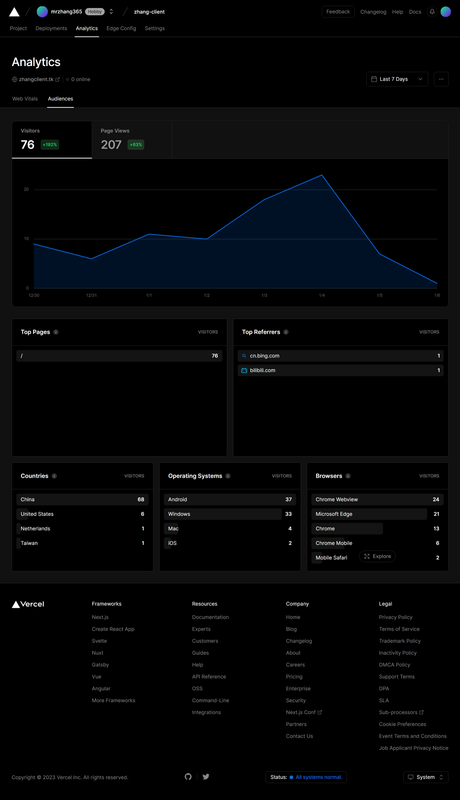The width and height of the screenshot is (460, 800).
Task: Click the info icon beside Browsers
Action: 348,476
